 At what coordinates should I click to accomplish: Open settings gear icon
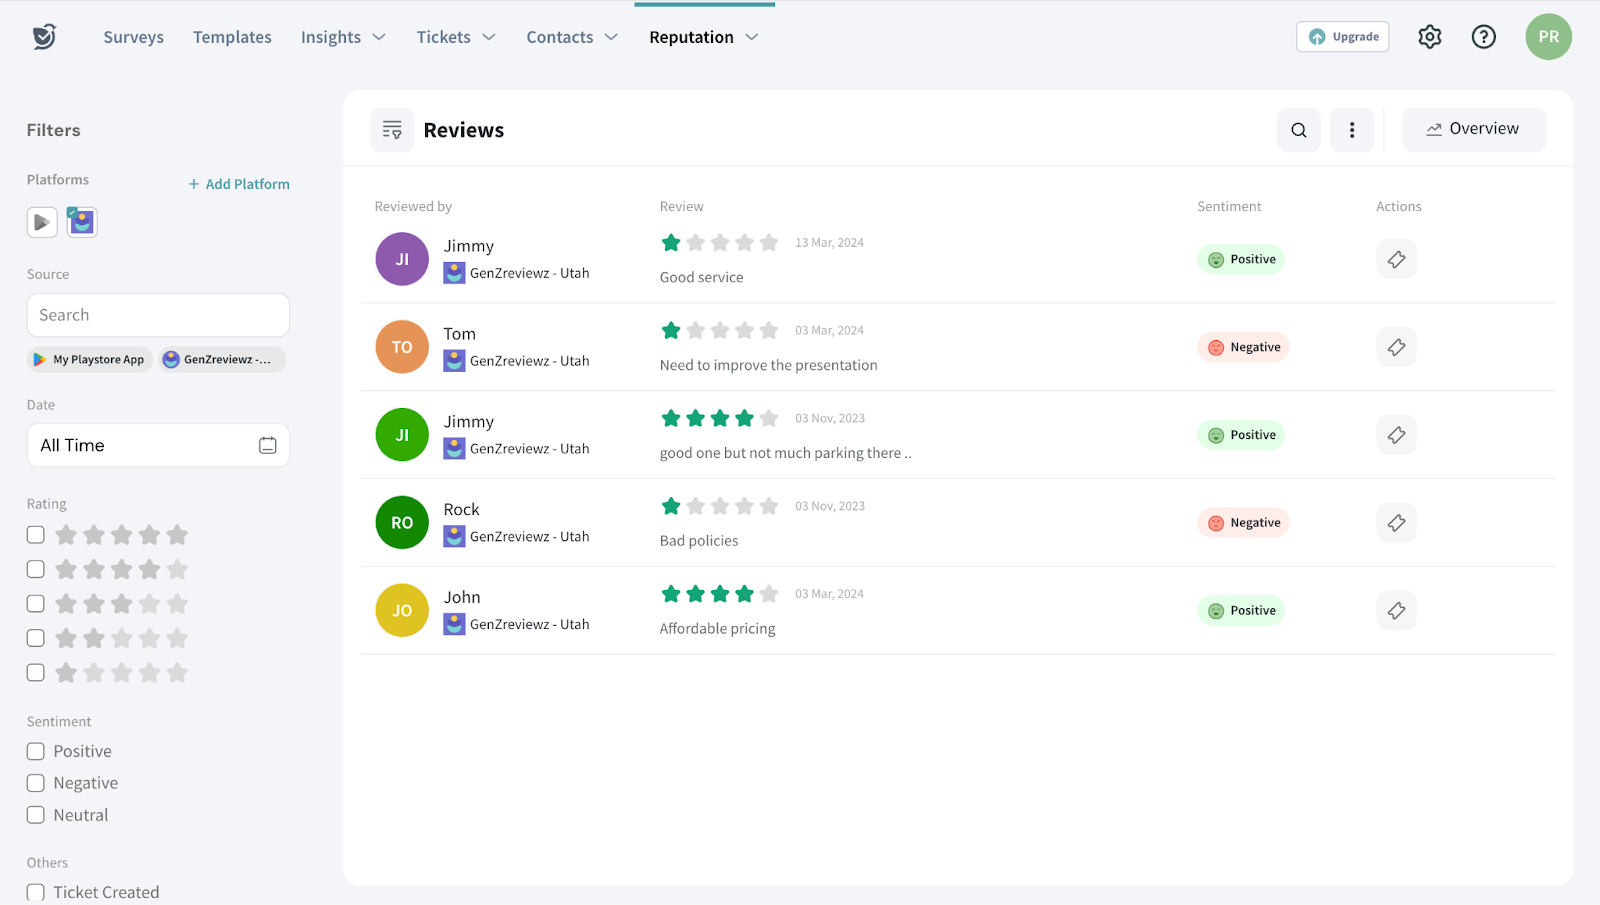tap(1429, 37)
